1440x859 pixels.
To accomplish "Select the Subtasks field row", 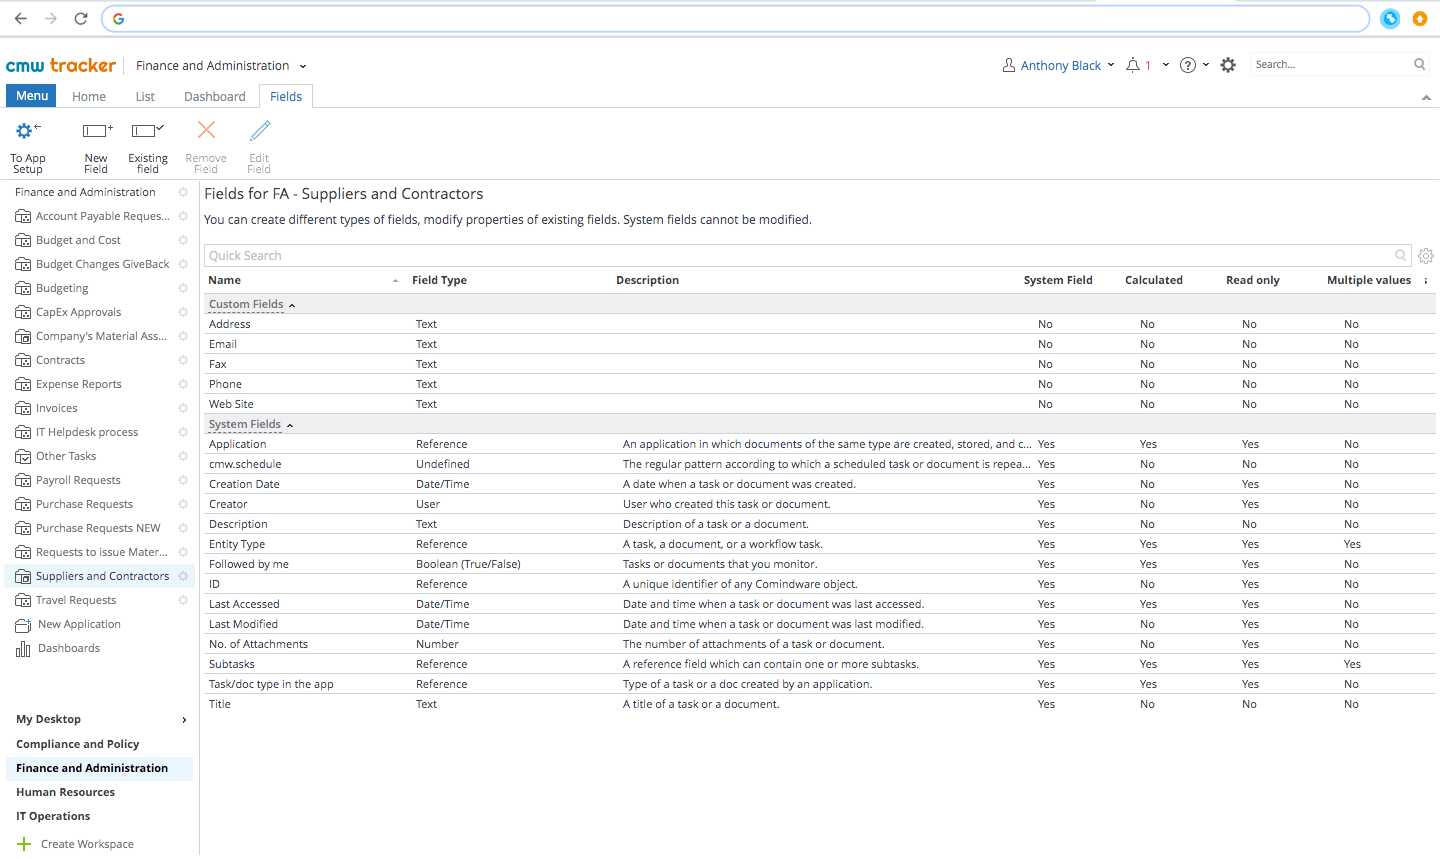I will (820, 664).
